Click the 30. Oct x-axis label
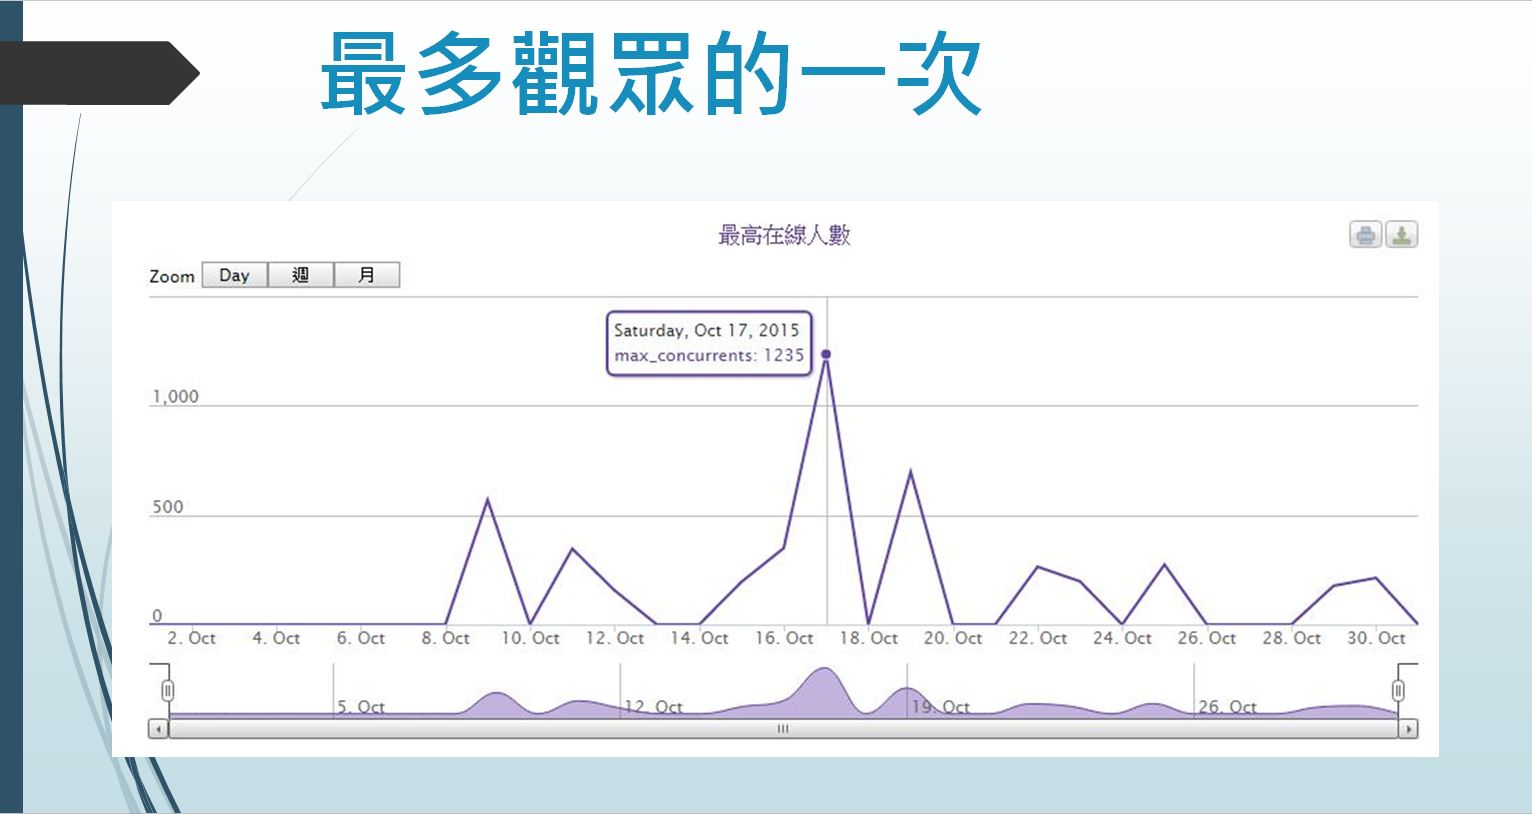Viewport: 1532px width, 814px height. pos(1376,638)
